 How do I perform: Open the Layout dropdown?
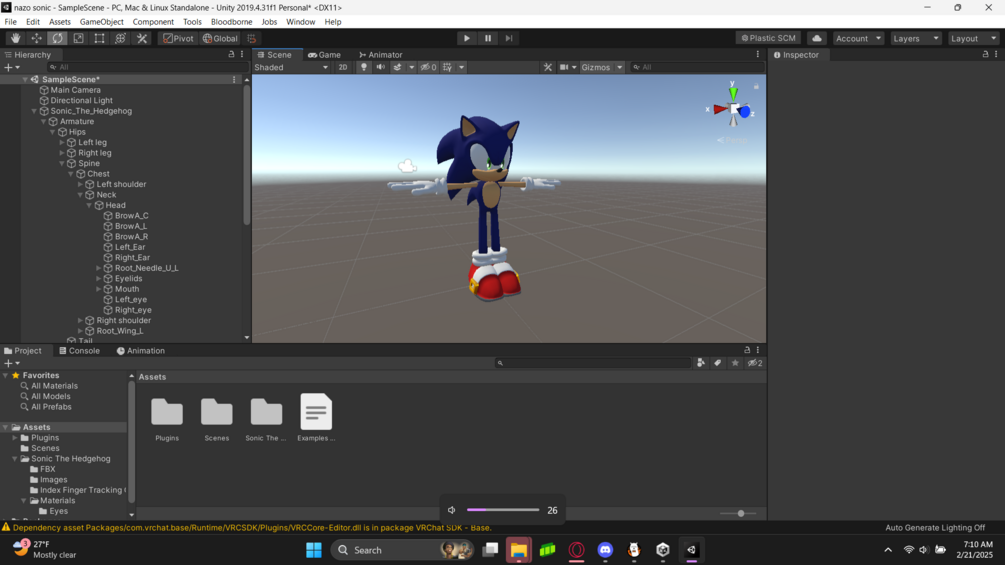[974, 38]
